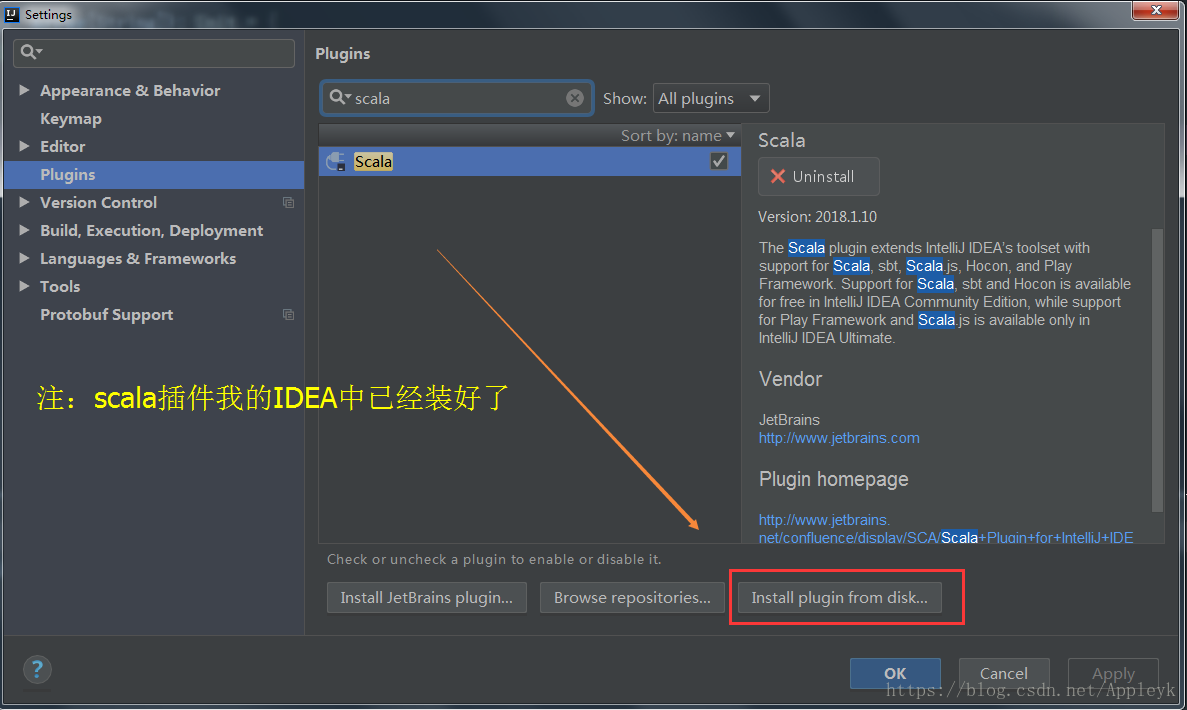Expand Build, Execution, Deployment section

(24, 230)
